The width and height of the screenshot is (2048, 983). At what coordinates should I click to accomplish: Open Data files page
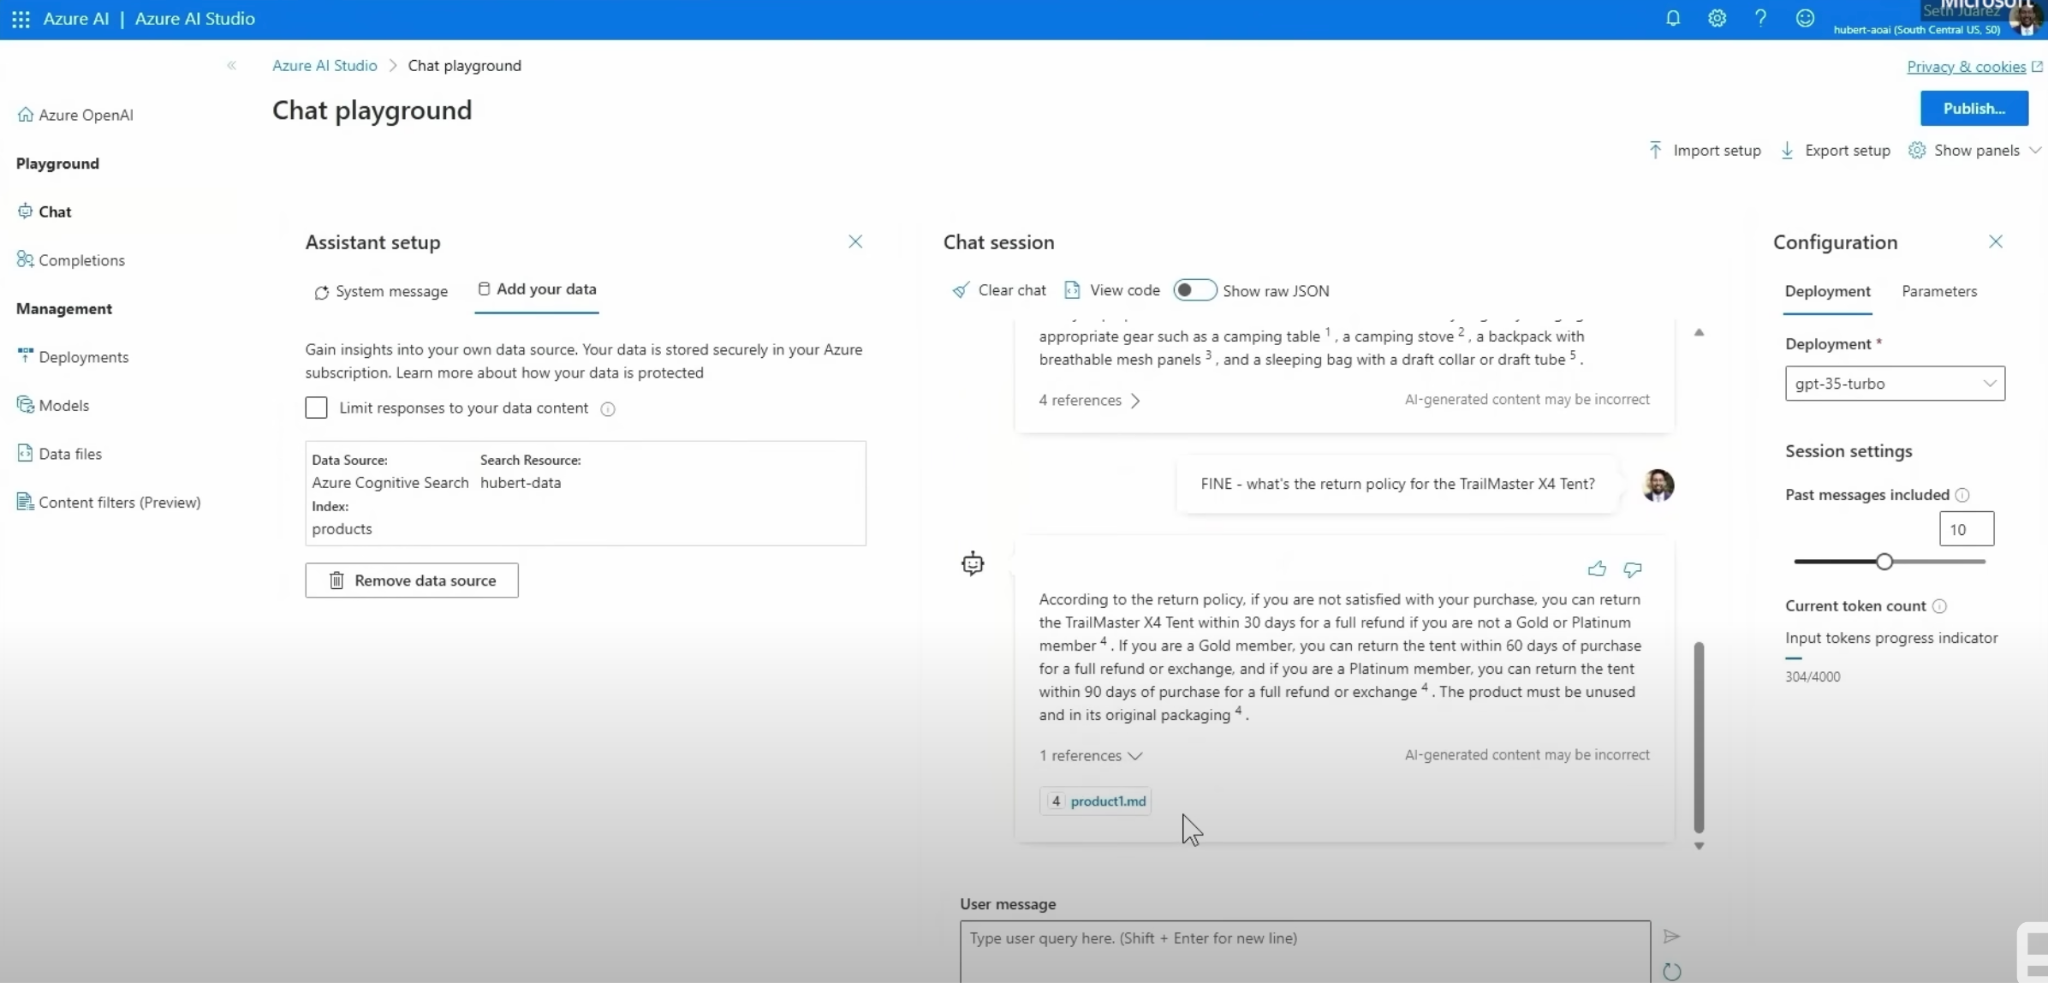60,454
